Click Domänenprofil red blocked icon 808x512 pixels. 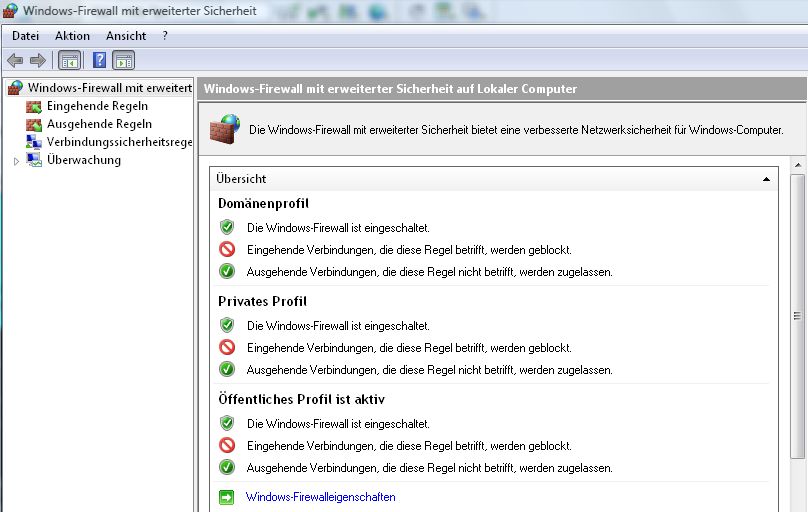[x=227, y=249]
